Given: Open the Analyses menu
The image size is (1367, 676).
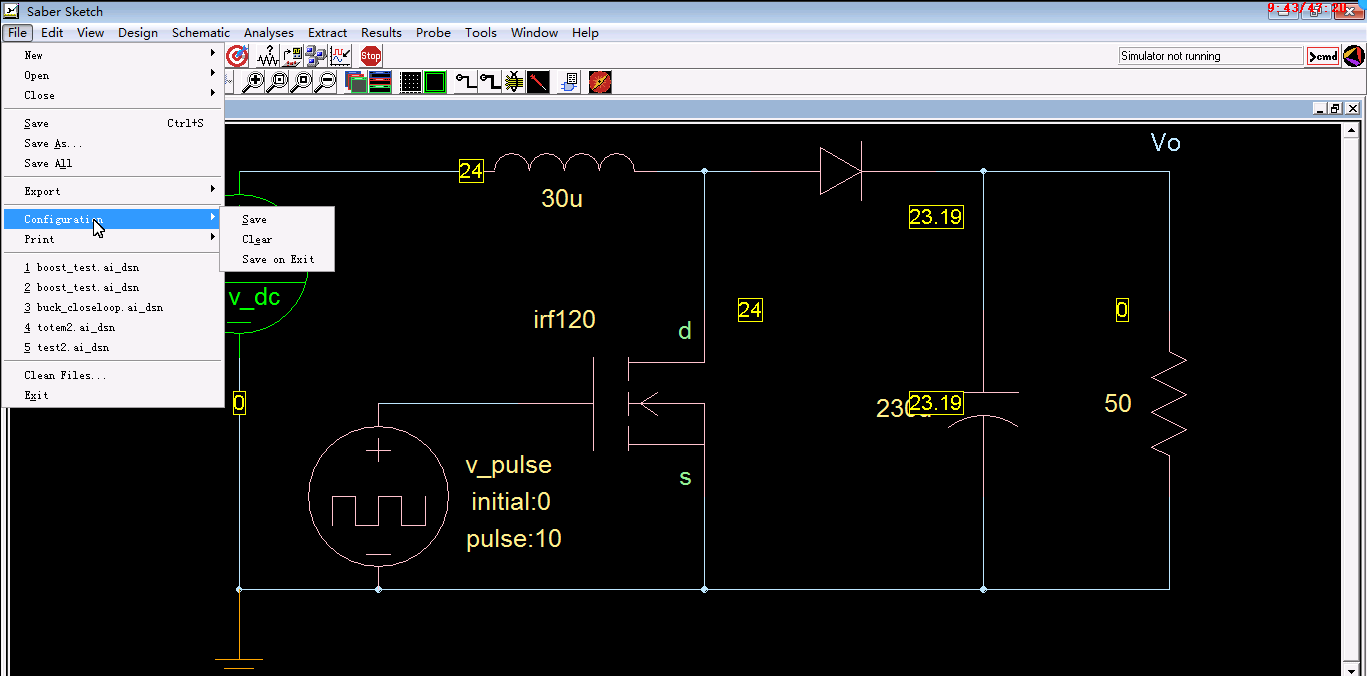Looking at the screenshot, I should 268,33.
